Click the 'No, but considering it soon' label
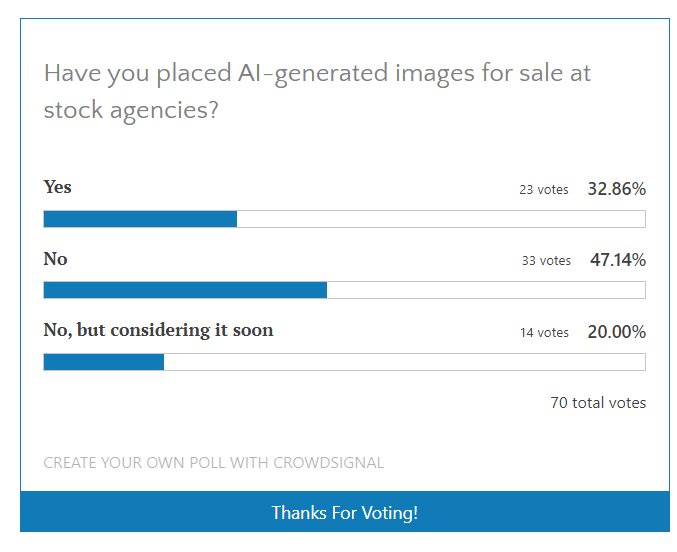The width and height of the screenshot is (677, 552). (158, 330)
